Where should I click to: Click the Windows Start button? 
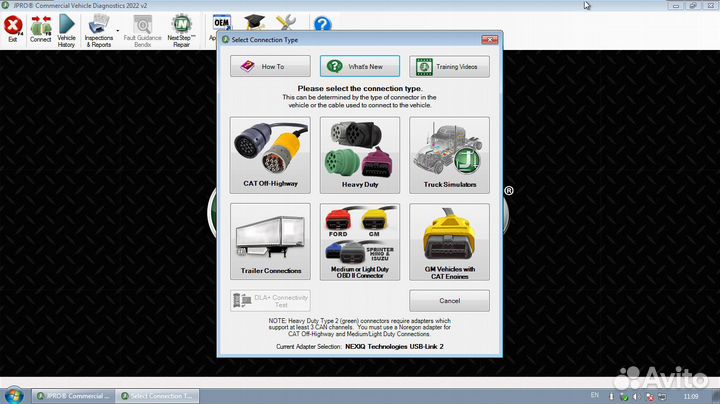13,395
